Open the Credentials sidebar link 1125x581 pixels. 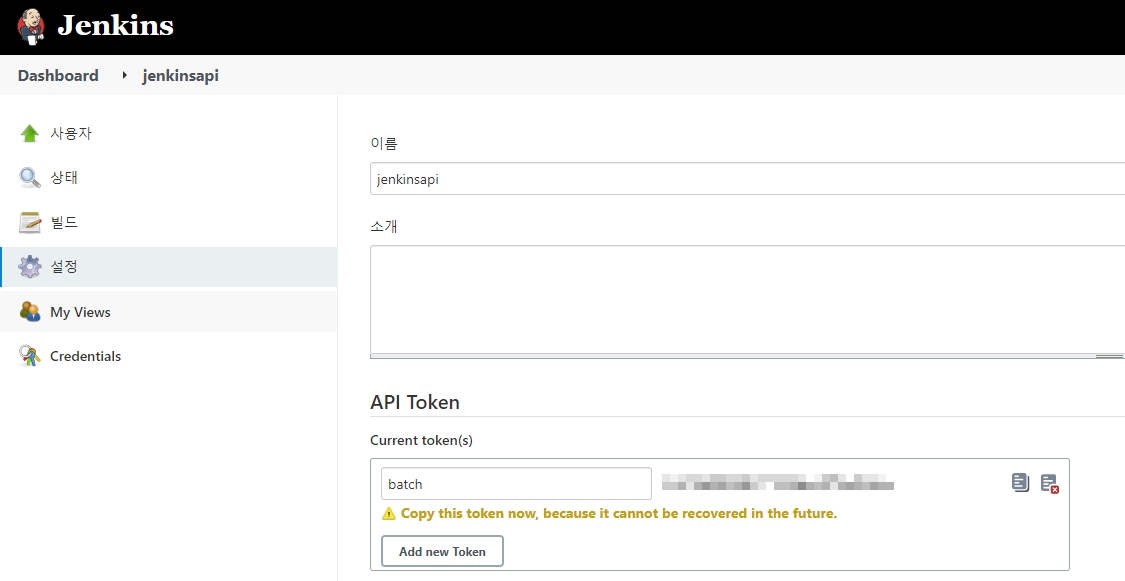(x=85, y=356)
